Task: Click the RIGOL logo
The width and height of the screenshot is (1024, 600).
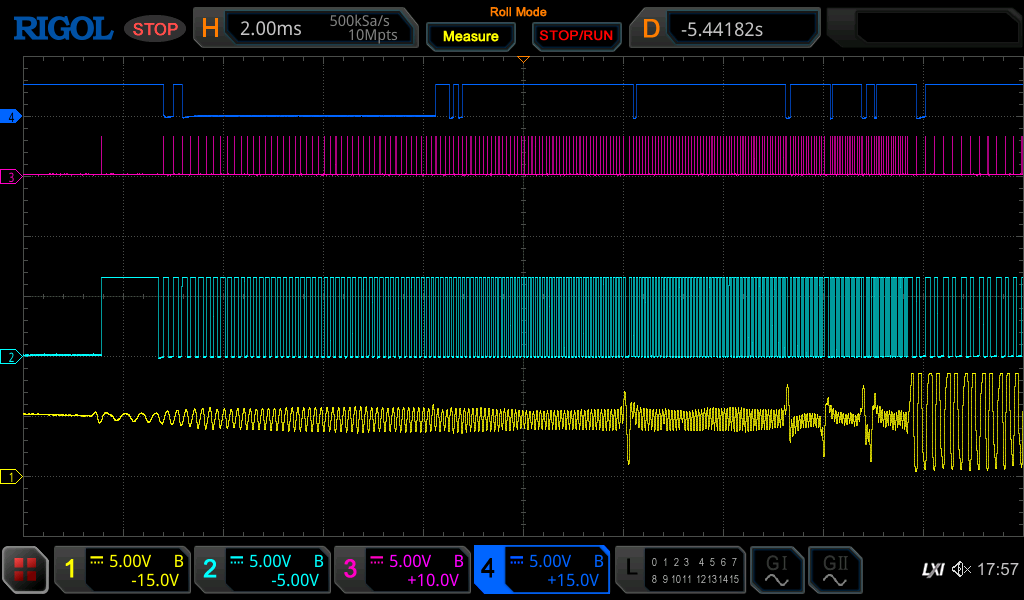Action: click(x=63, y=29)
